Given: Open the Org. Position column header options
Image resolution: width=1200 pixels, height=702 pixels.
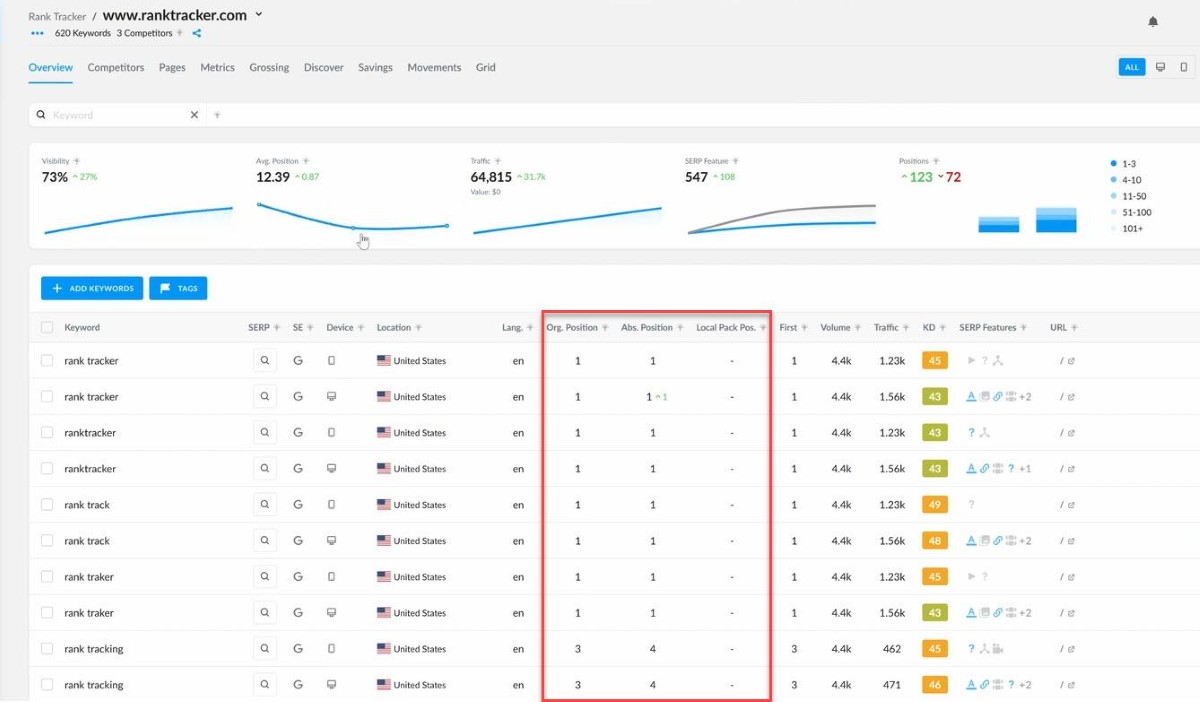Looking at the screenshot, I should coord(605,328).
